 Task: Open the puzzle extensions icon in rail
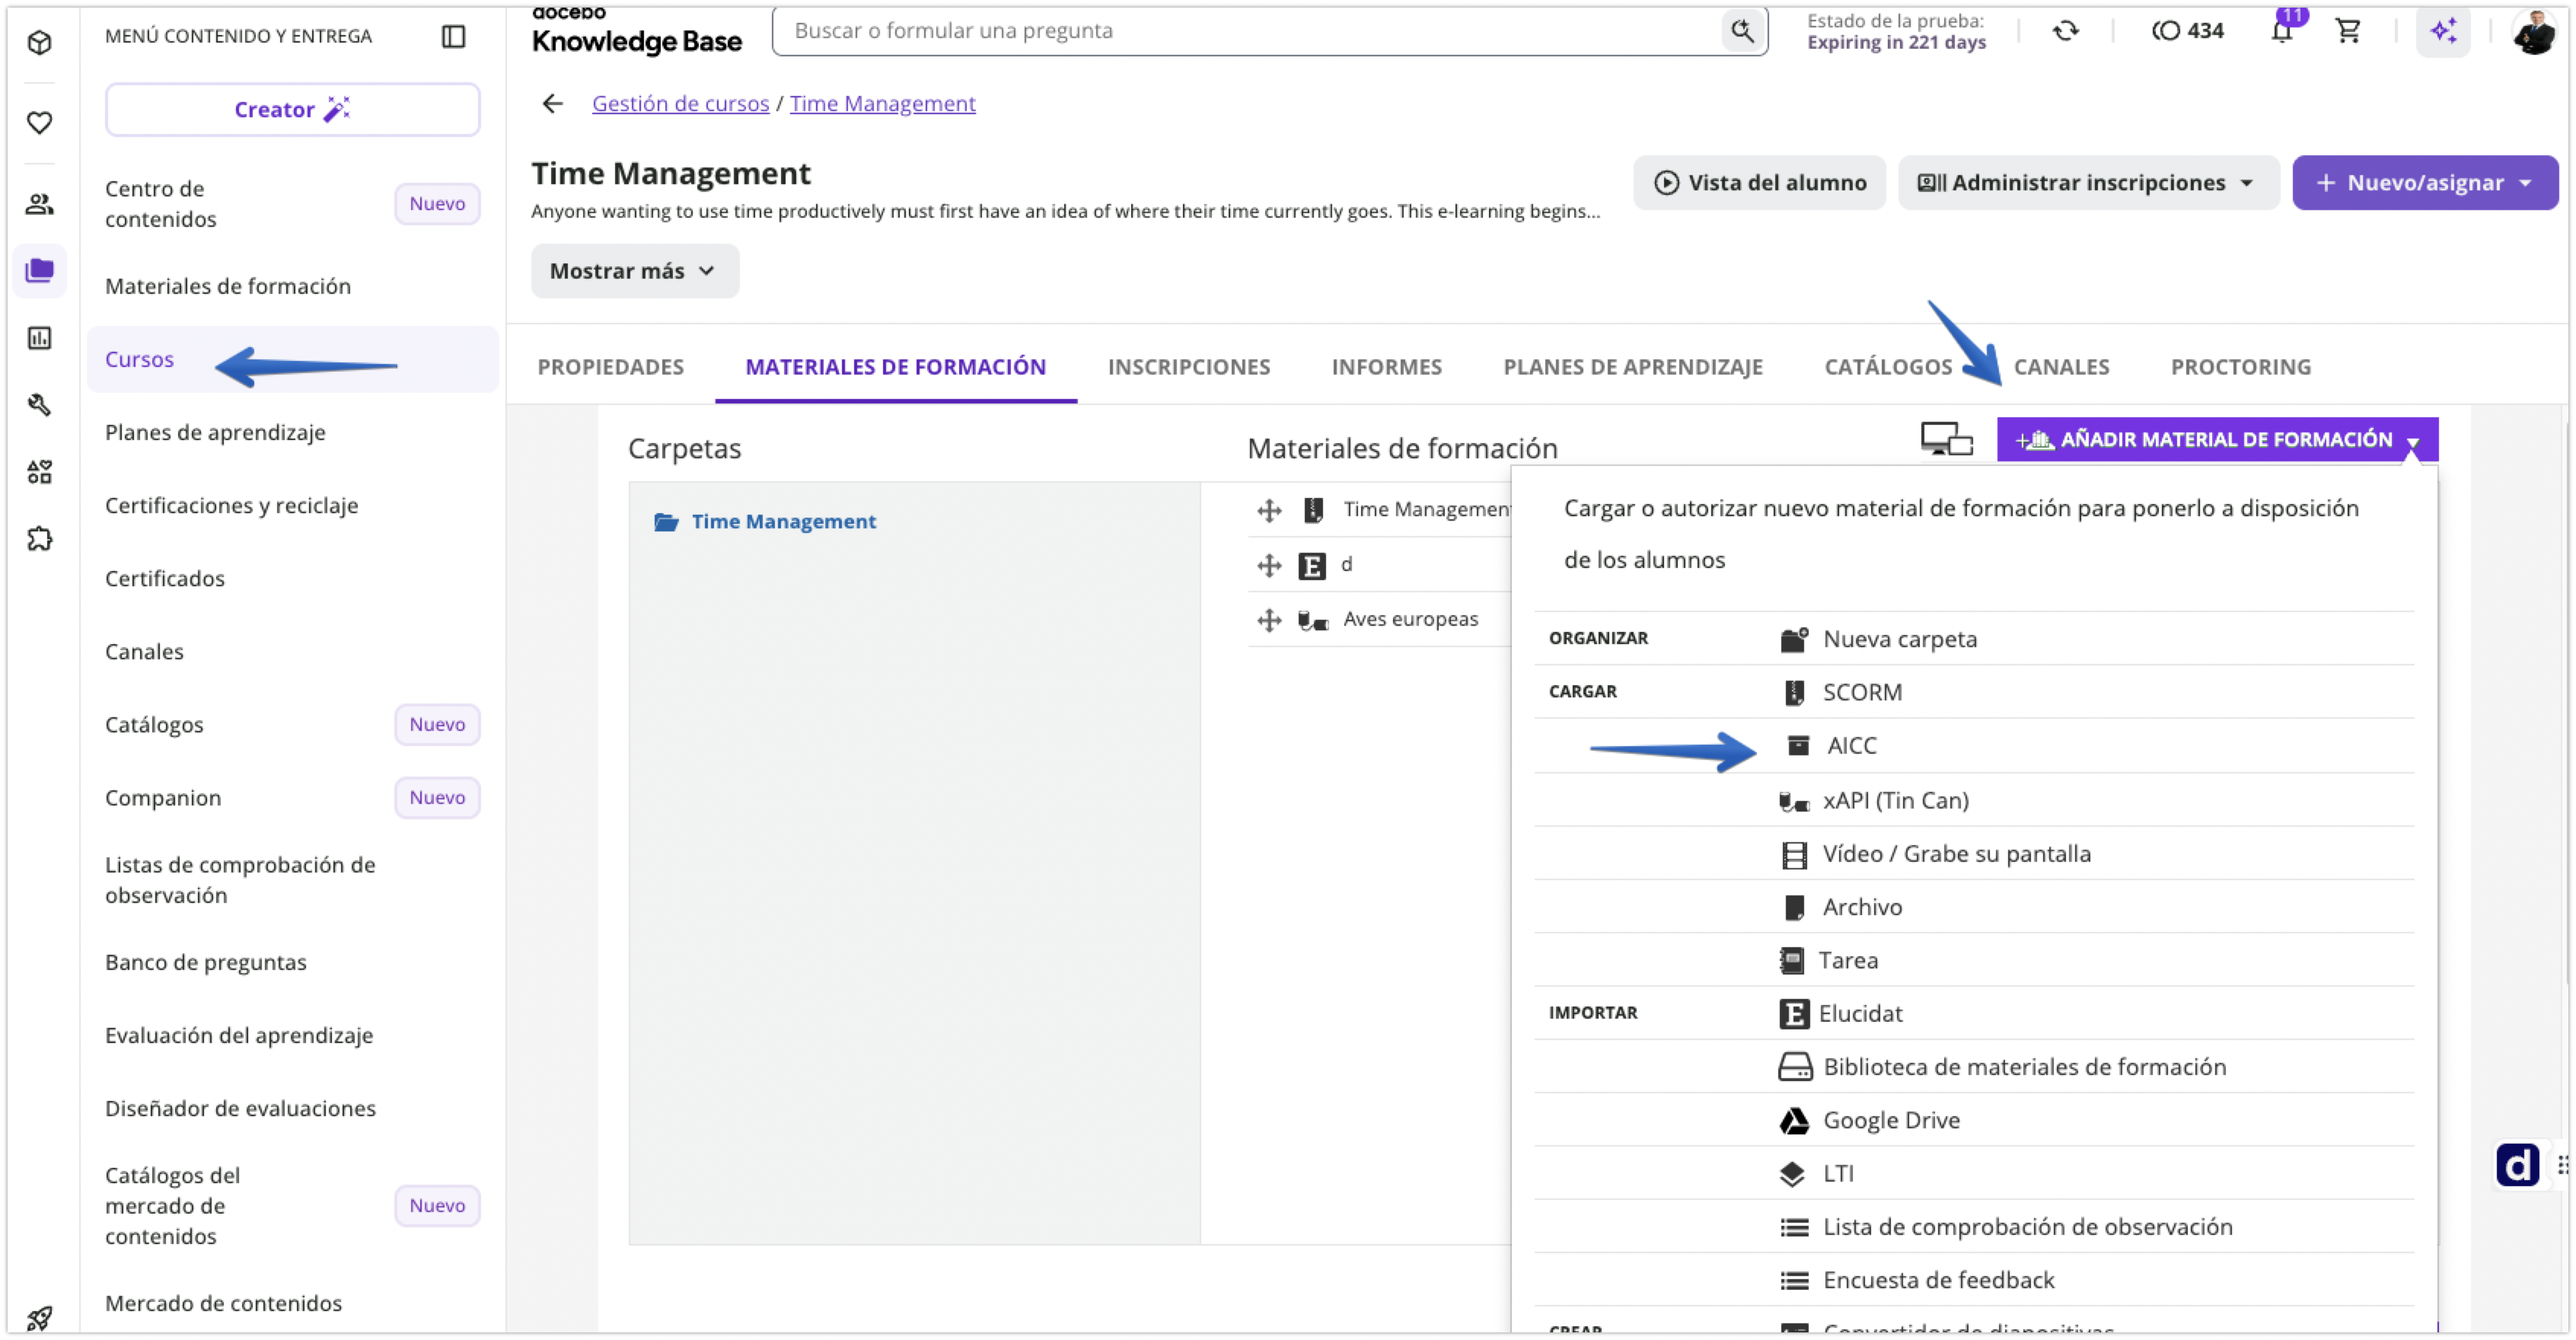39,539
